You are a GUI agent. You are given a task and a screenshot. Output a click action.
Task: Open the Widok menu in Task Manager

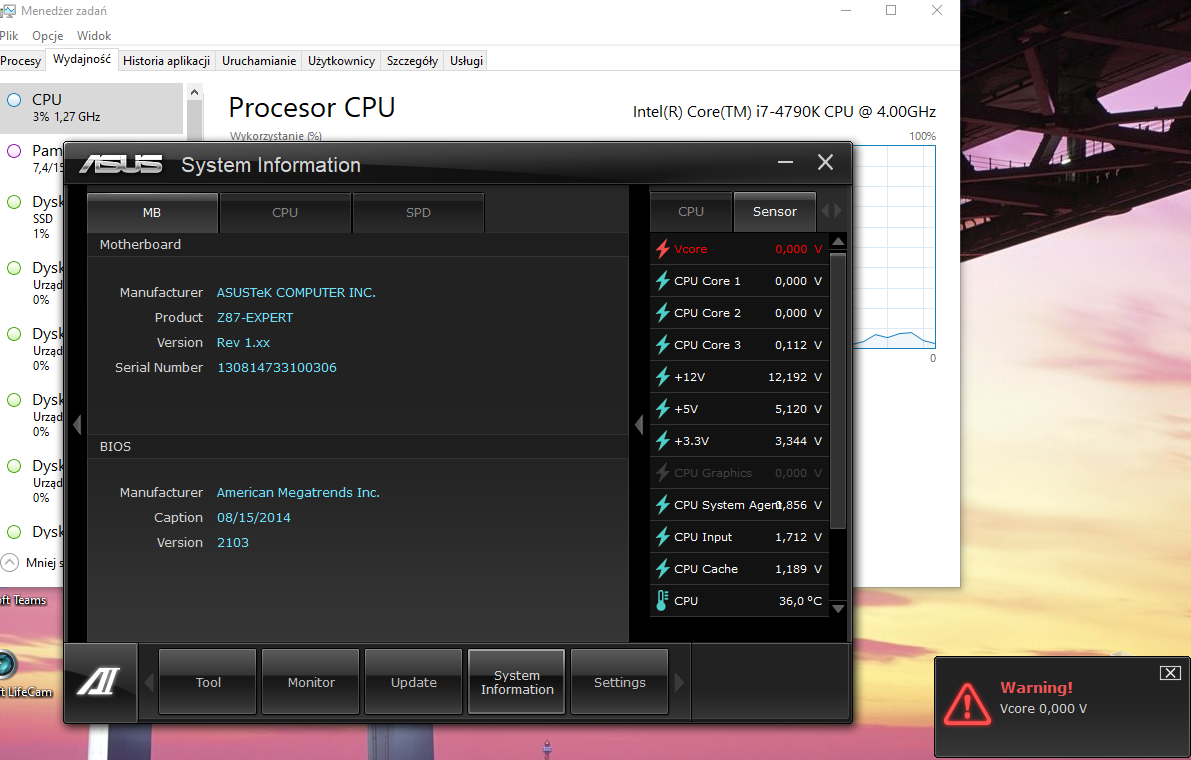94,36
